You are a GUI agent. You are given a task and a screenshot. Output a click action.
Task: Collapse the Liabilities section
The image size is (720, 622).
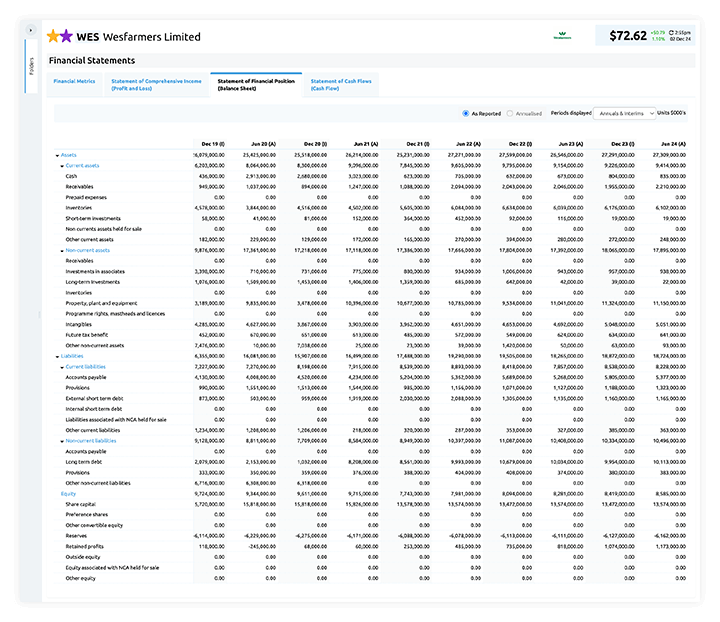(x=57, y=355)
